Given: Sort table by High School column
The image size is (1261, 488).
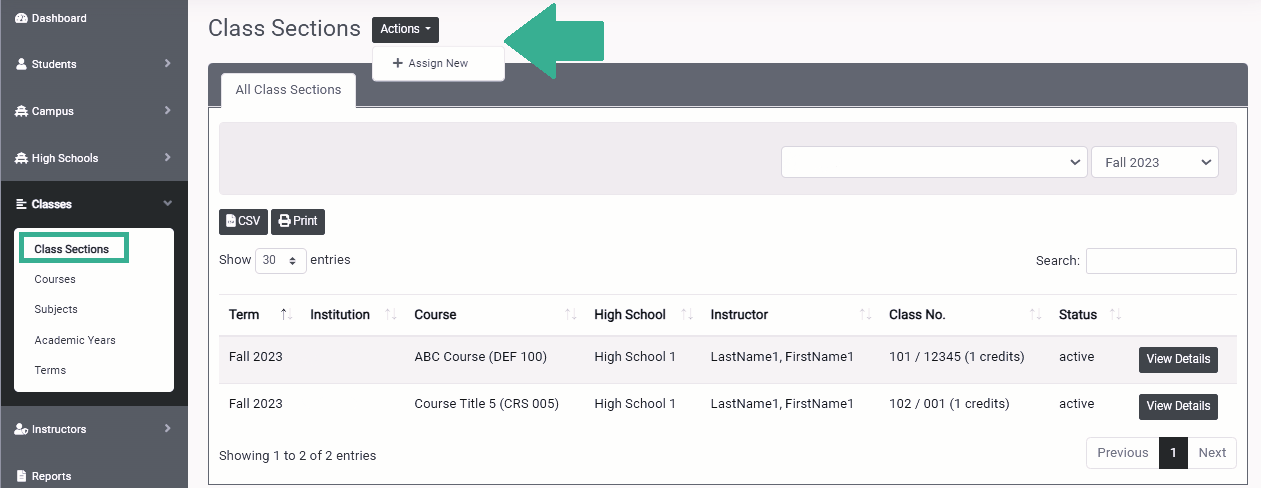Looking at the screenshot, I should coord(642,314).
